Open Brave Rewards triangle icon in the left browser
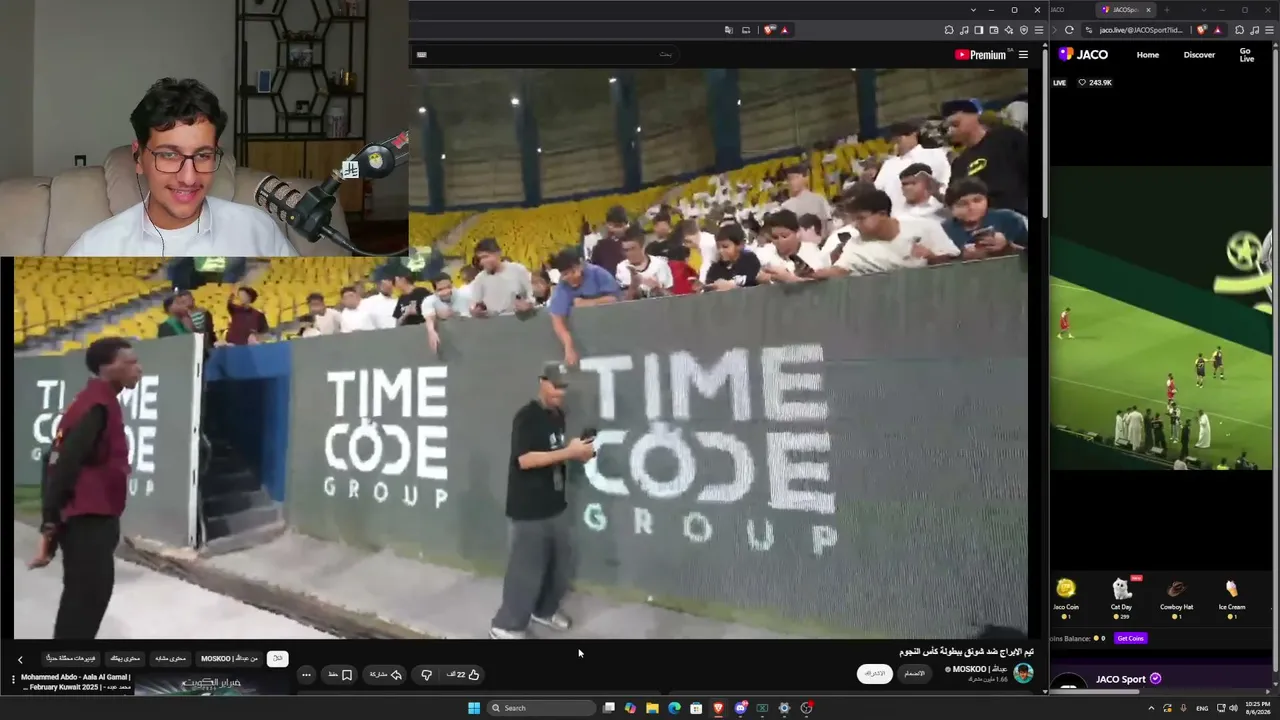 click(x=784, y=30)
